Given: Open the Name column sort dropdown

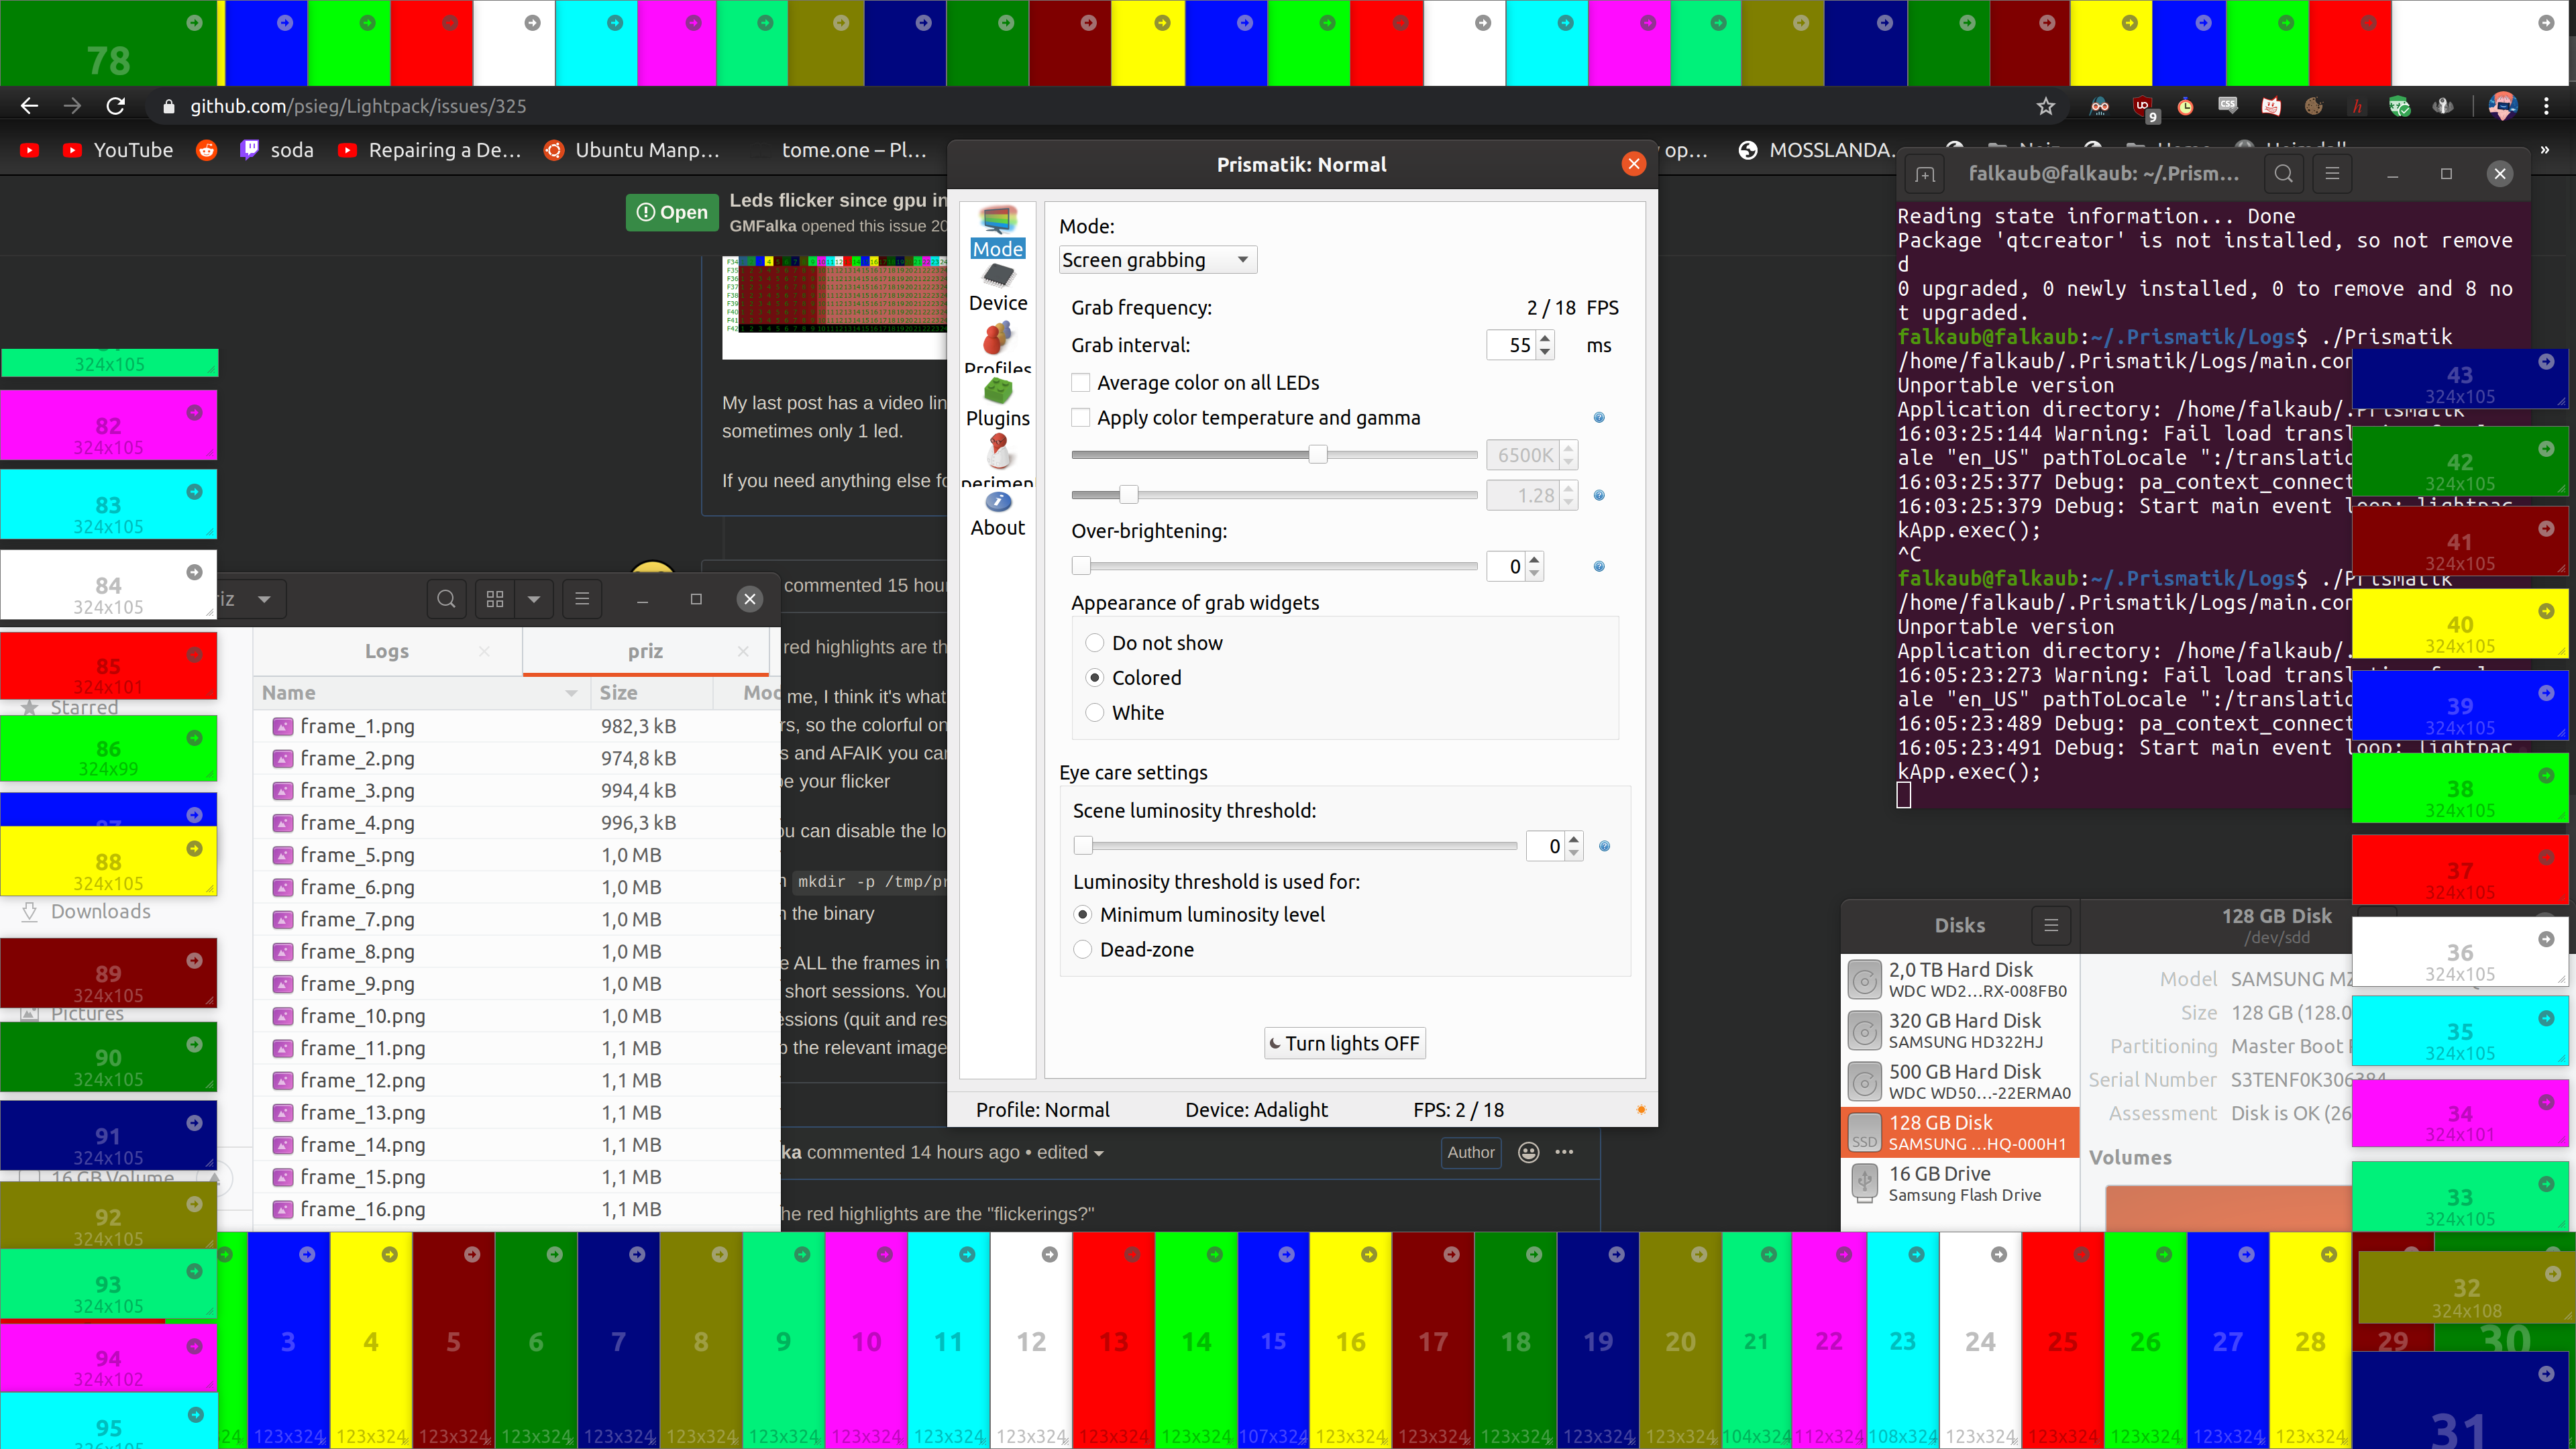Looking at the screenshot, I should click(570, 692).
